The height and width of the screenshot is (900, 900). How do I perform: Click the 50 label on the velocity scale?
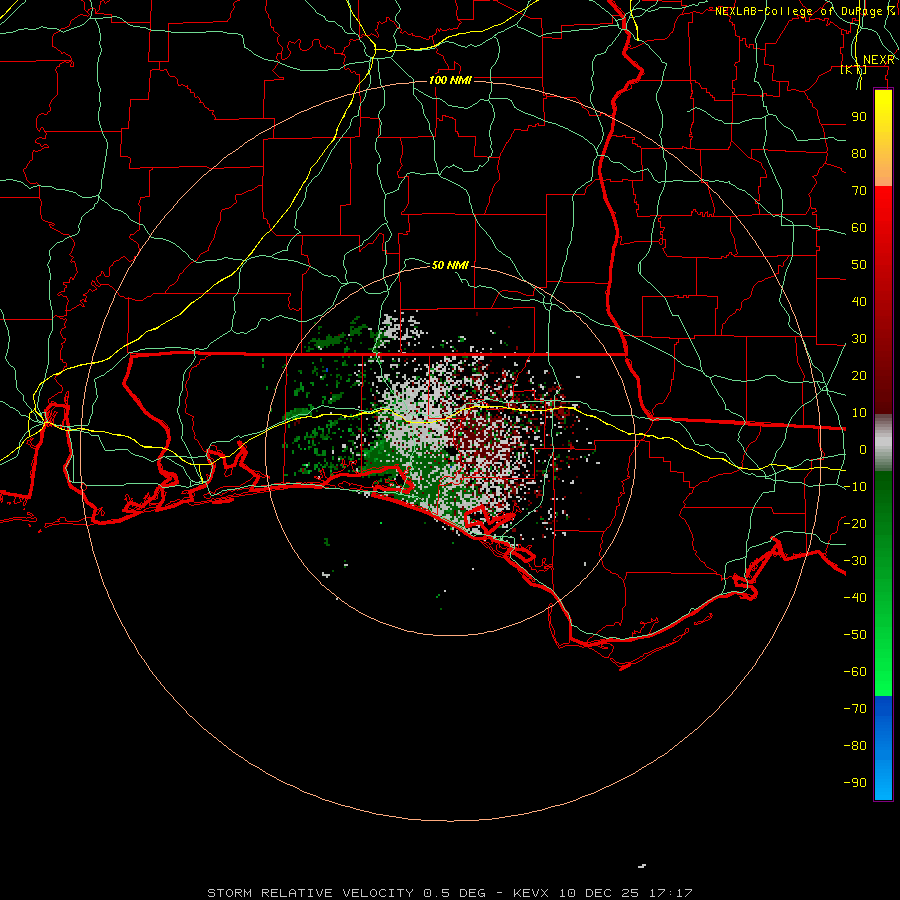[859, 265]
